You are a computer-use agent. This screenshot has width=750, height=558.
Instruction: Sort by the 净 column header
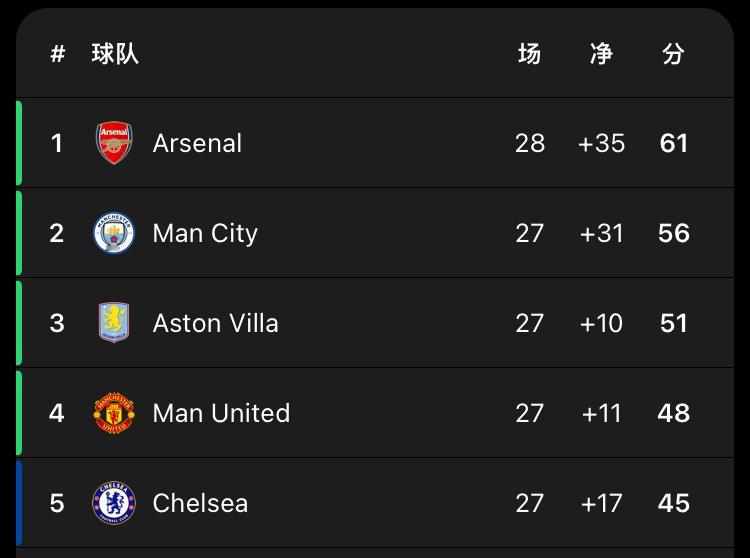pos(601,54)
